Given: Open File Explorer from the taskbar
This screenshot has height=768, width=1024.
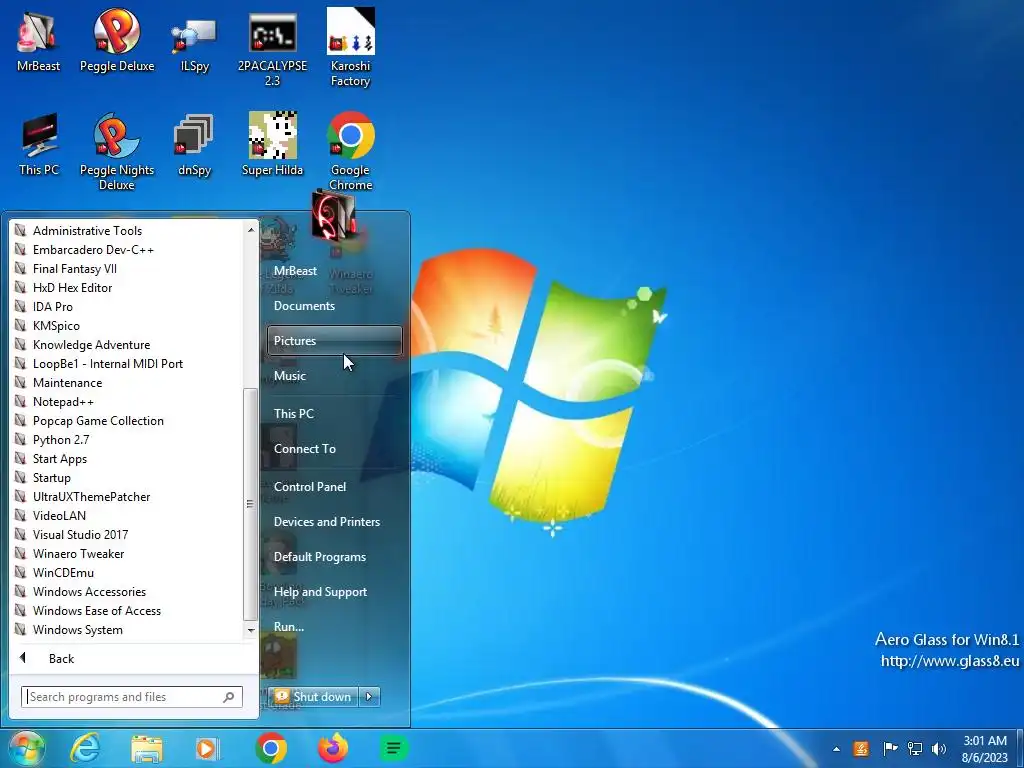Looking at the screenshot, I should point(147,748).
